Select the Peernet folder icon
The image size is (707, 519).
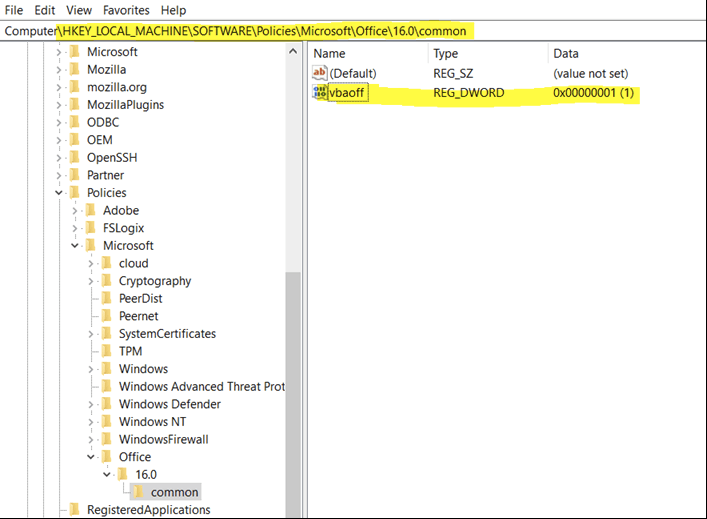(x=107, y=316)
